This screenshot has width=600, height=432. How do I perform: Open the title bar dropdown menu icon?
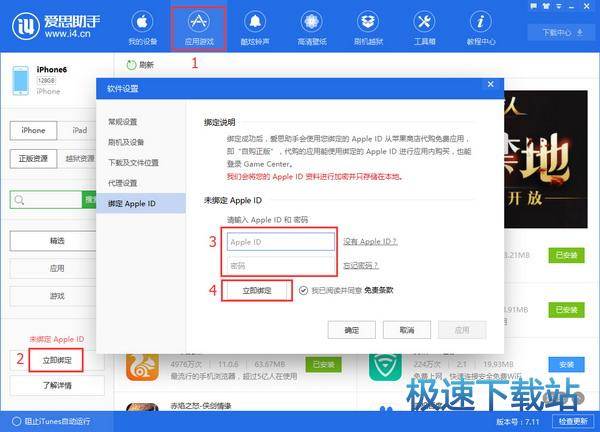(559, 6)
